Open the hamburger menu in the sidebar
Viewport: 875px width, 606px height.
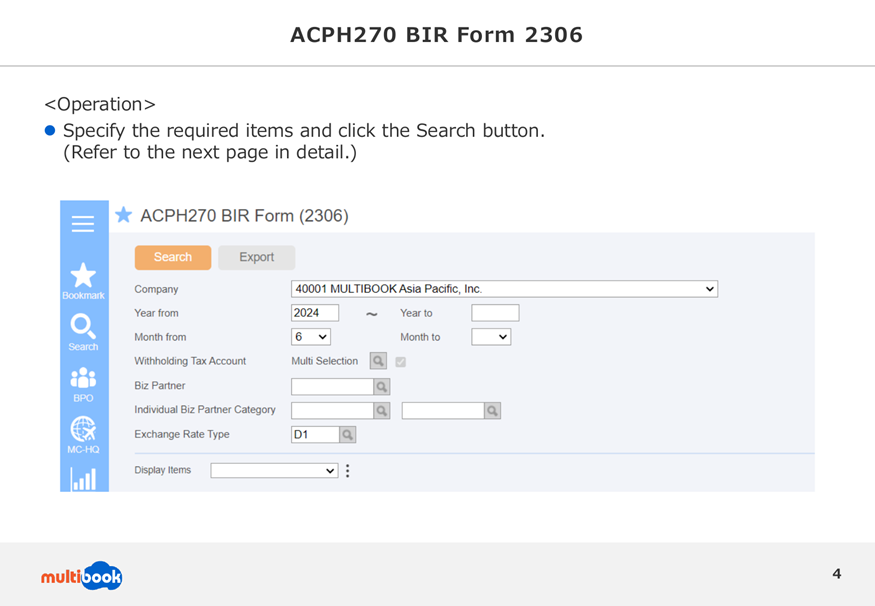(83, 224)
